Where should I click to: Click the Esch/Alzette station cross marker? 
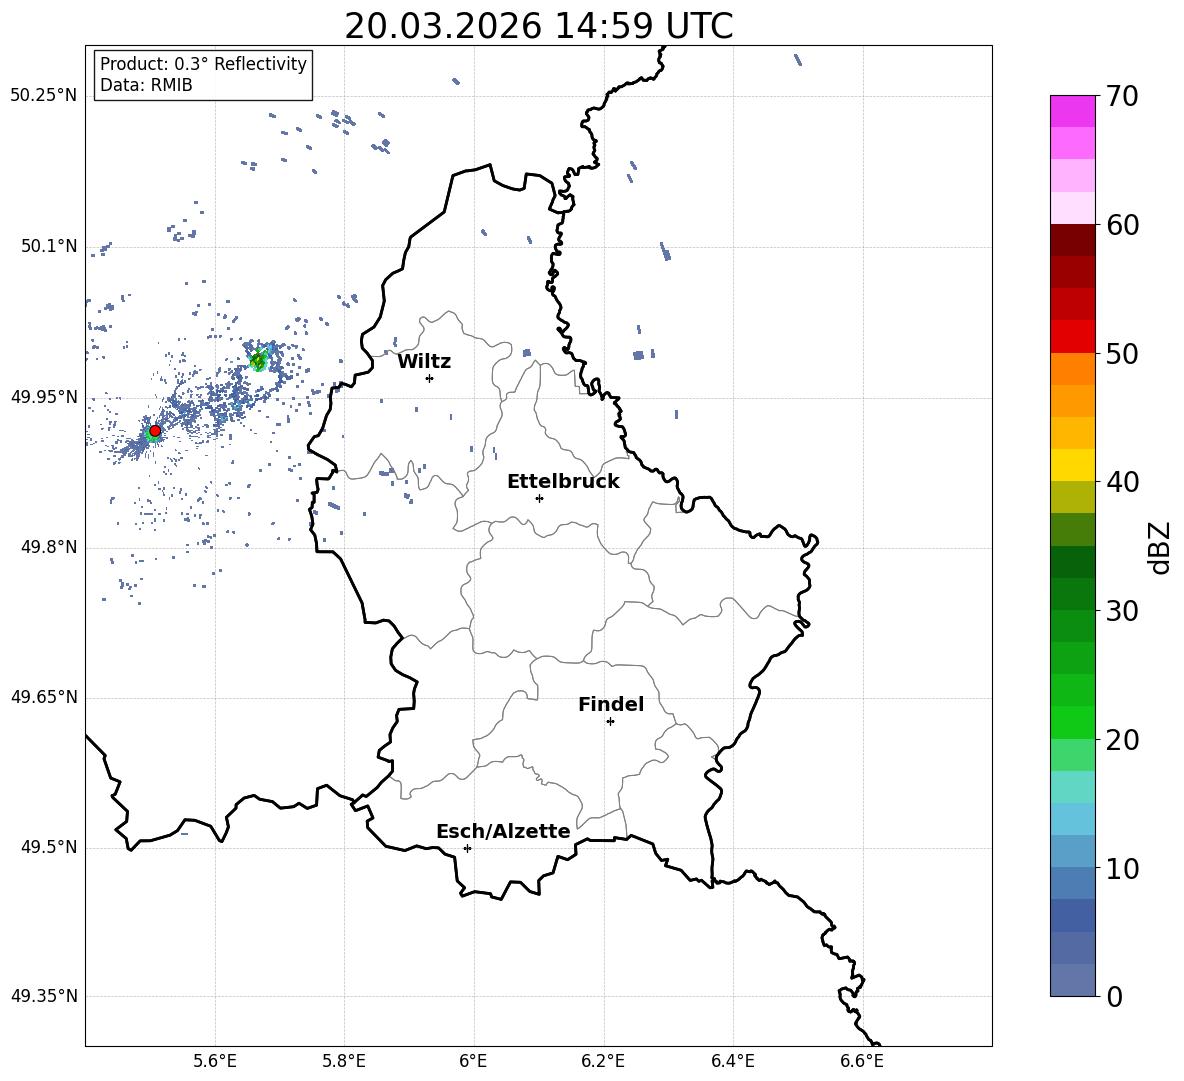coord(467,848)
